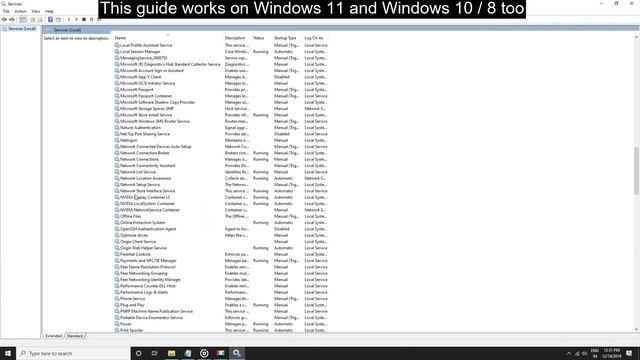Image resolution: width=640 pixels, height=360 pixels.
Task: Click the blue Help icon in the toolbar
Action: [50, 20]
